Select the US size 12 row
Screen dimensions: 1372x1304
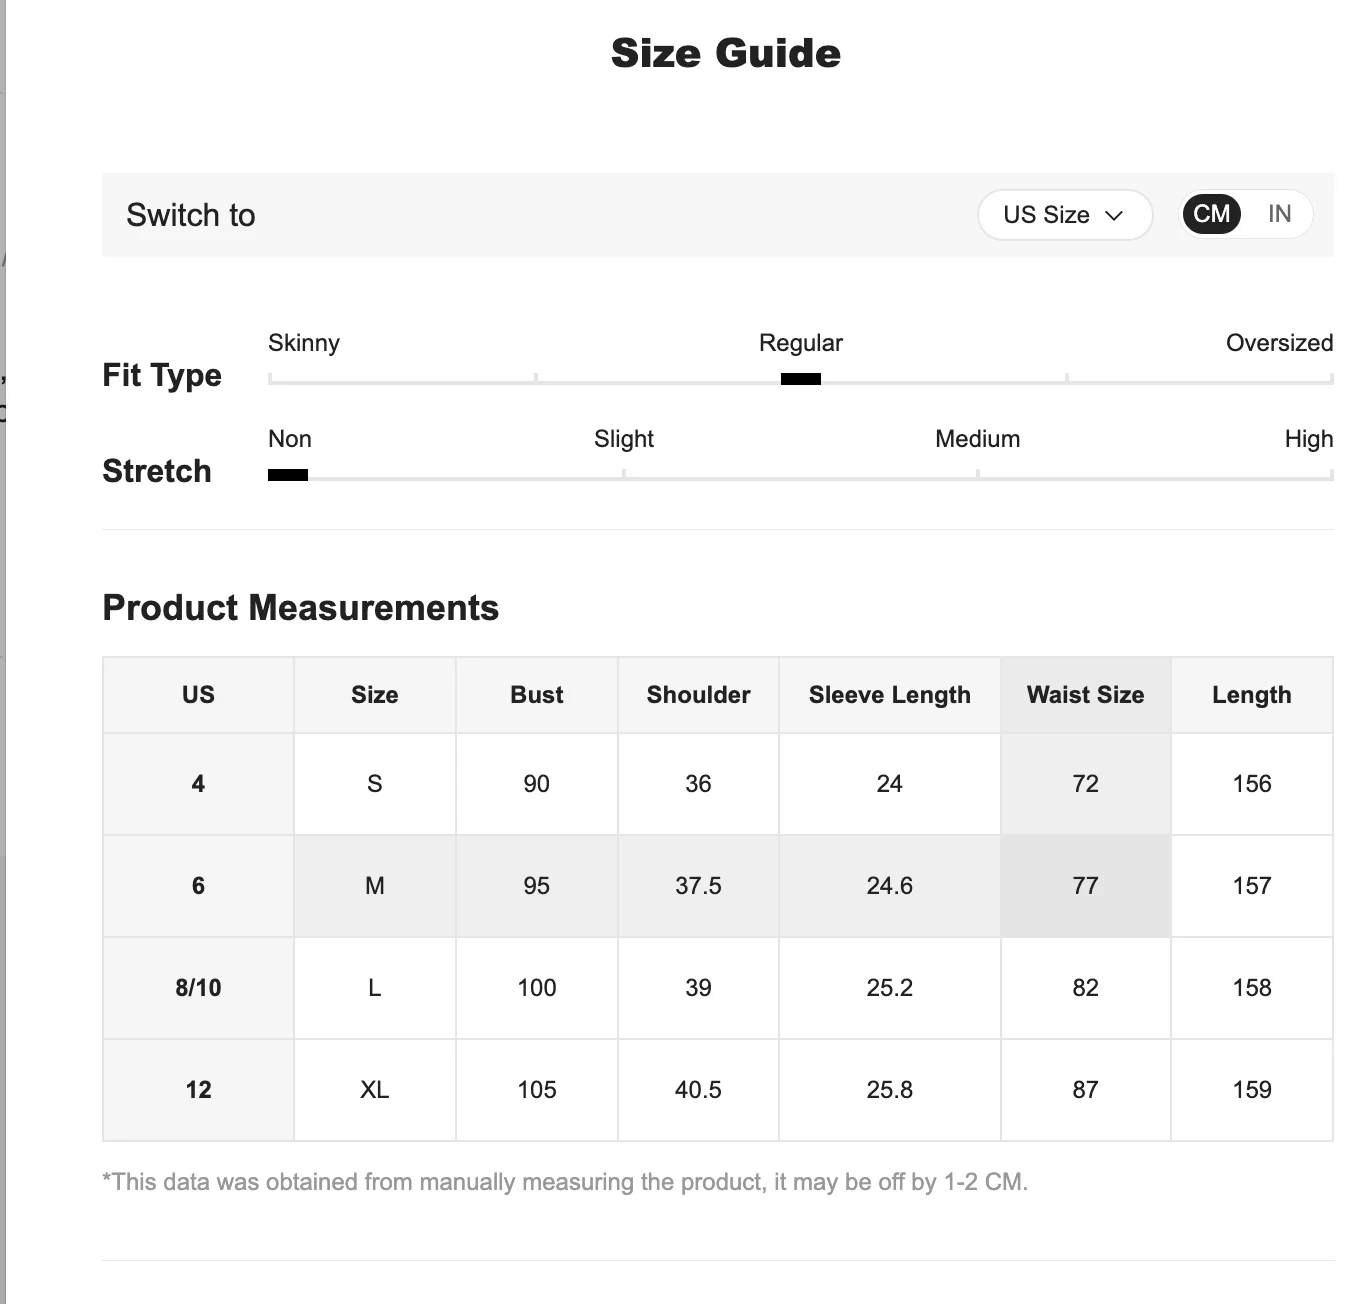point(198,1090)
